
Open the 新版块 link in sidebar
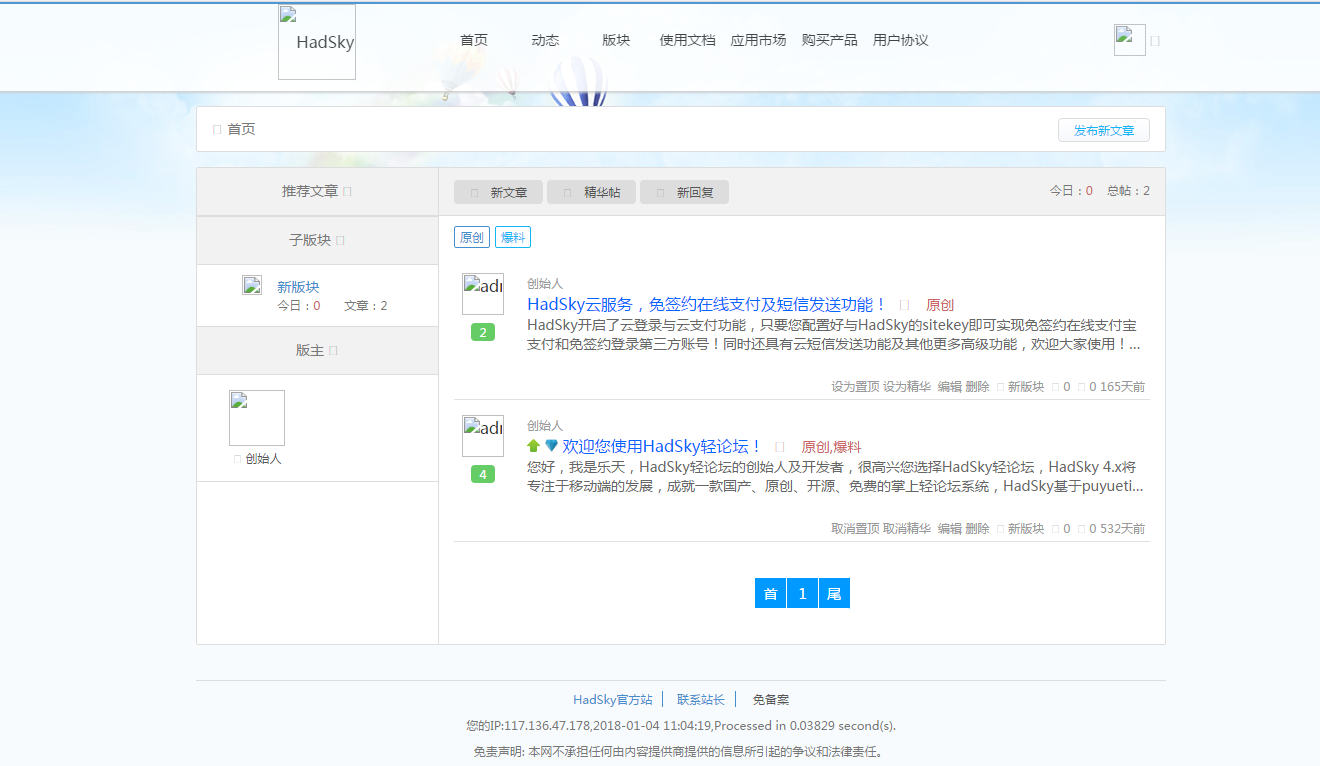[x=298, y=287]
